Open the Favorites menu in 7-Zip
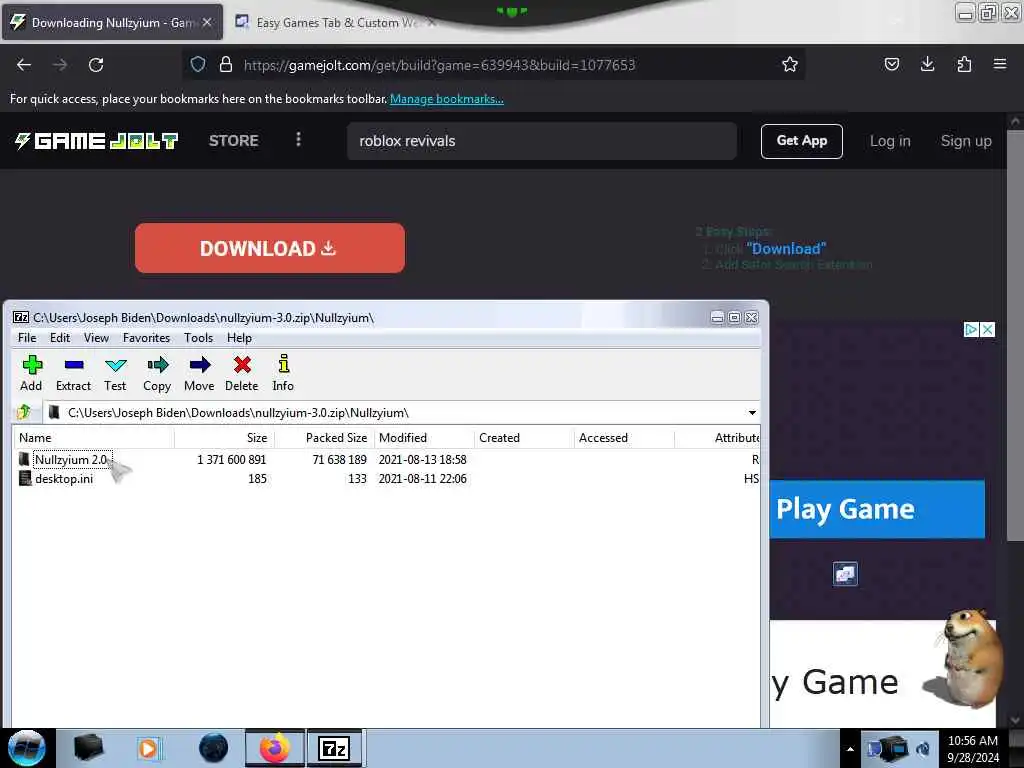Image resolution: width=1024 pixels, height=768 pixels. click(x=146, y=338)
